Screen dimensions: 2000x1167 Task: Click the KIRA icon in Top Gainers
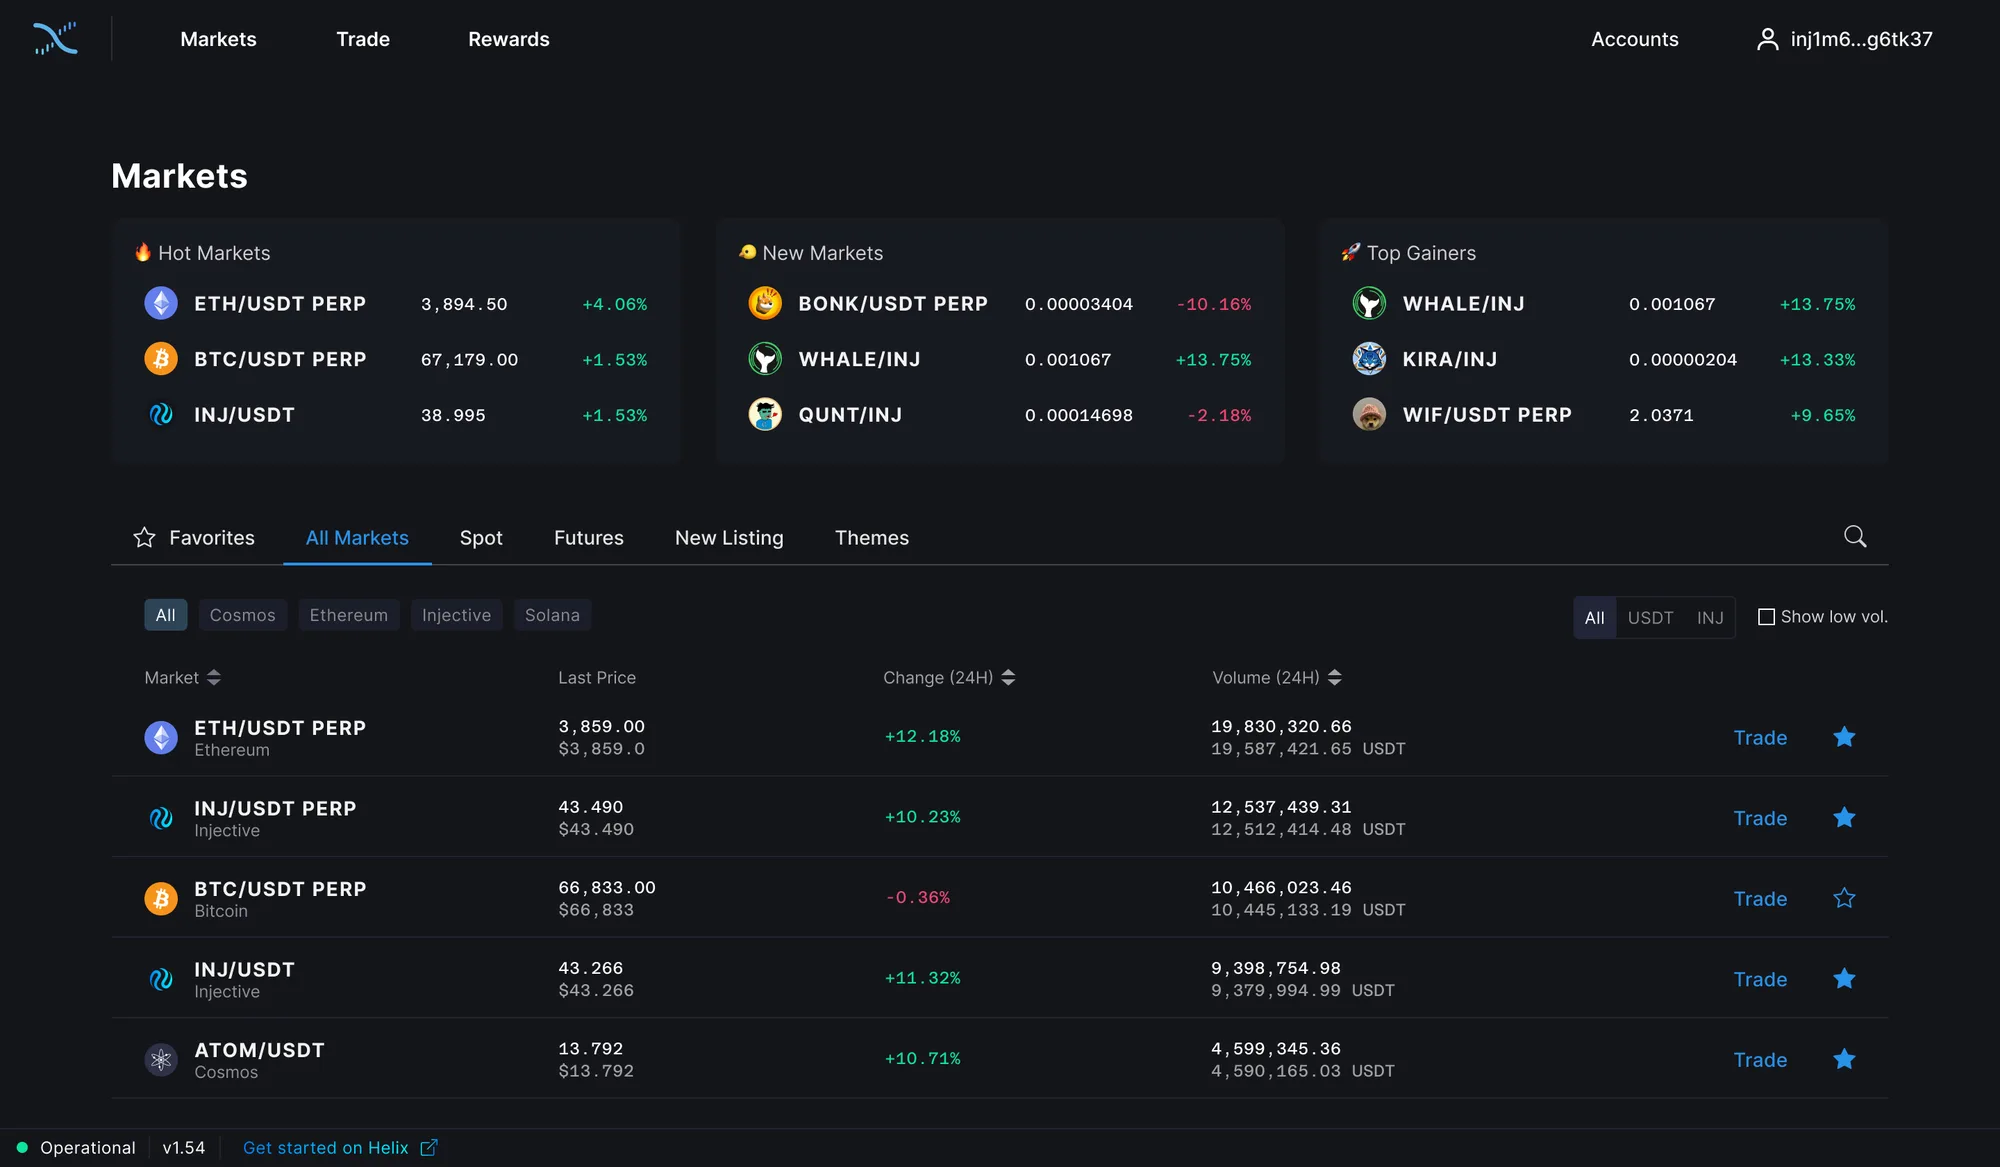tap(1369, 359)
